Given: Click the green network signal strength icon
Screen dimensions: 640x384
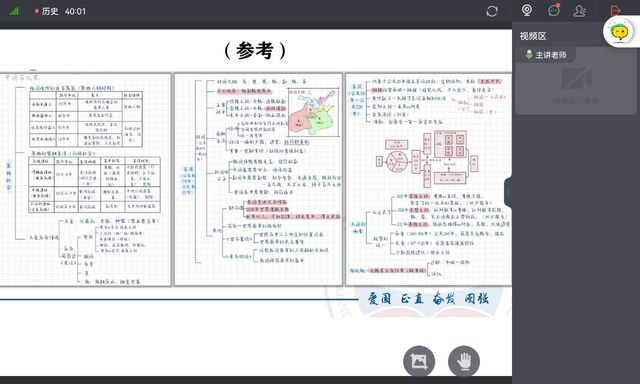Looking at the screenshot, I should click(x=14, y=11).
